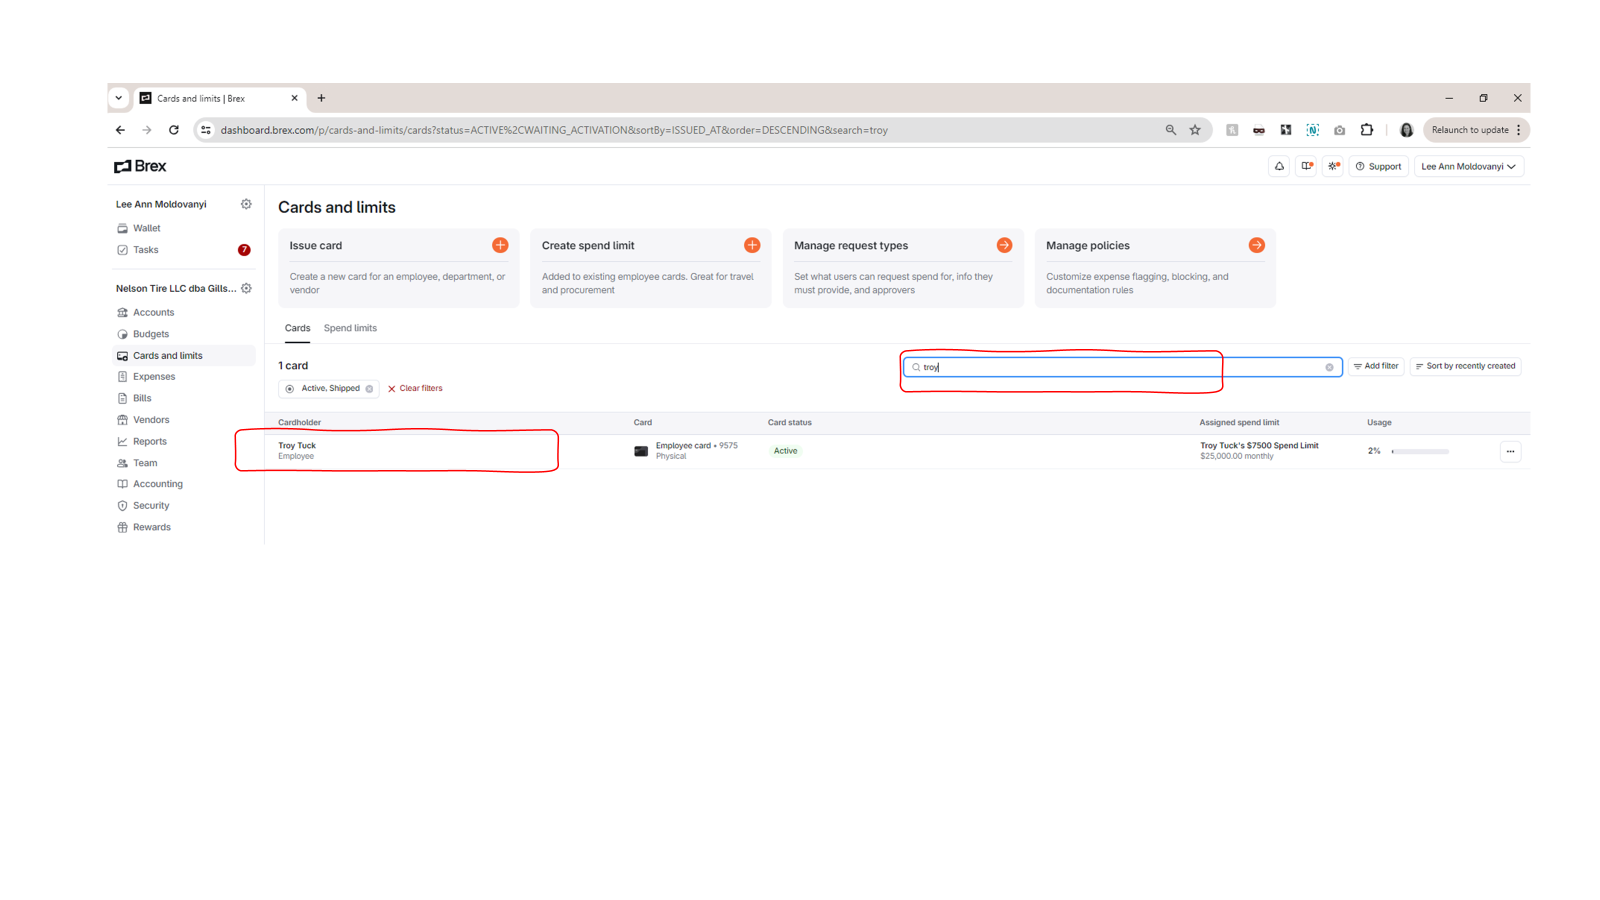
Task: Close the Cards and limits Brex tab
Action: (294, 98)
